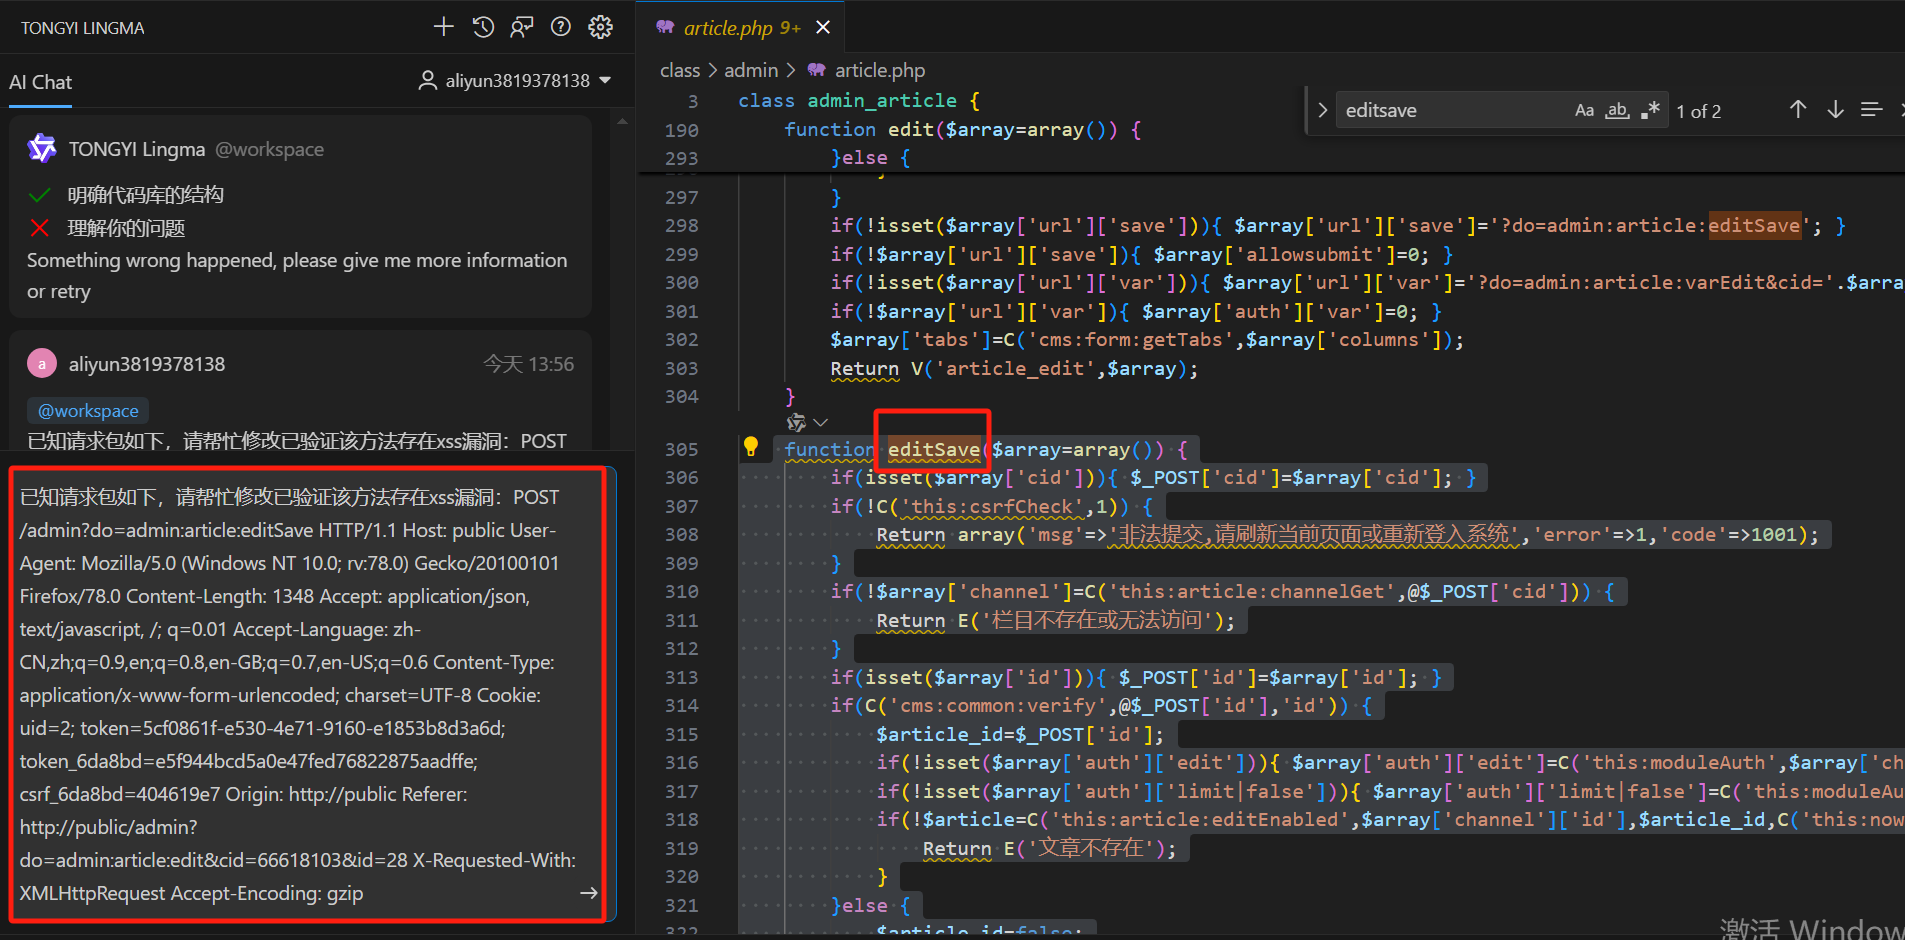This screenshot has width=1905, height=940.
Task: Select the AI Chat tab
Action: [41, 82]
